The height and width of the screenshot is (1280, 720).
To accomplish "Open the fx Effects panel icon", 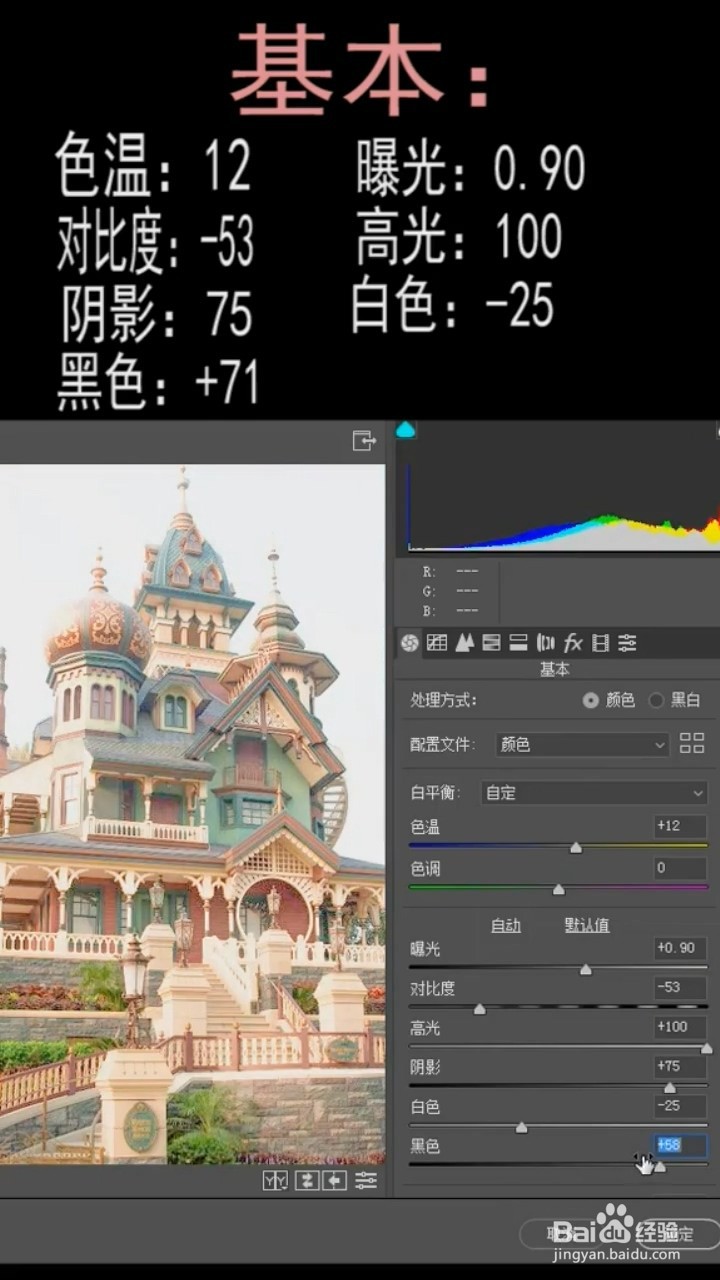I will pyautogui.click(x=573, y=643).
